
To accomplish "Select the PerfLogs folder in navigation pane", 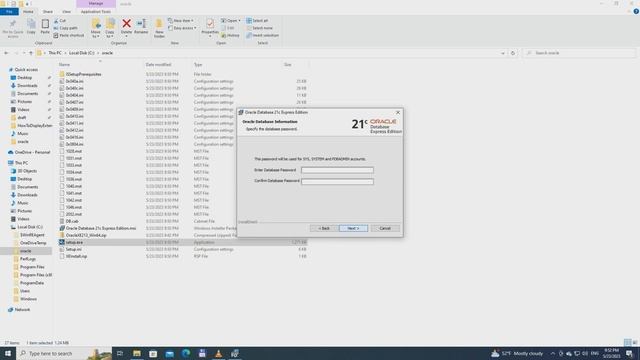I will click(x=28, y=259).
